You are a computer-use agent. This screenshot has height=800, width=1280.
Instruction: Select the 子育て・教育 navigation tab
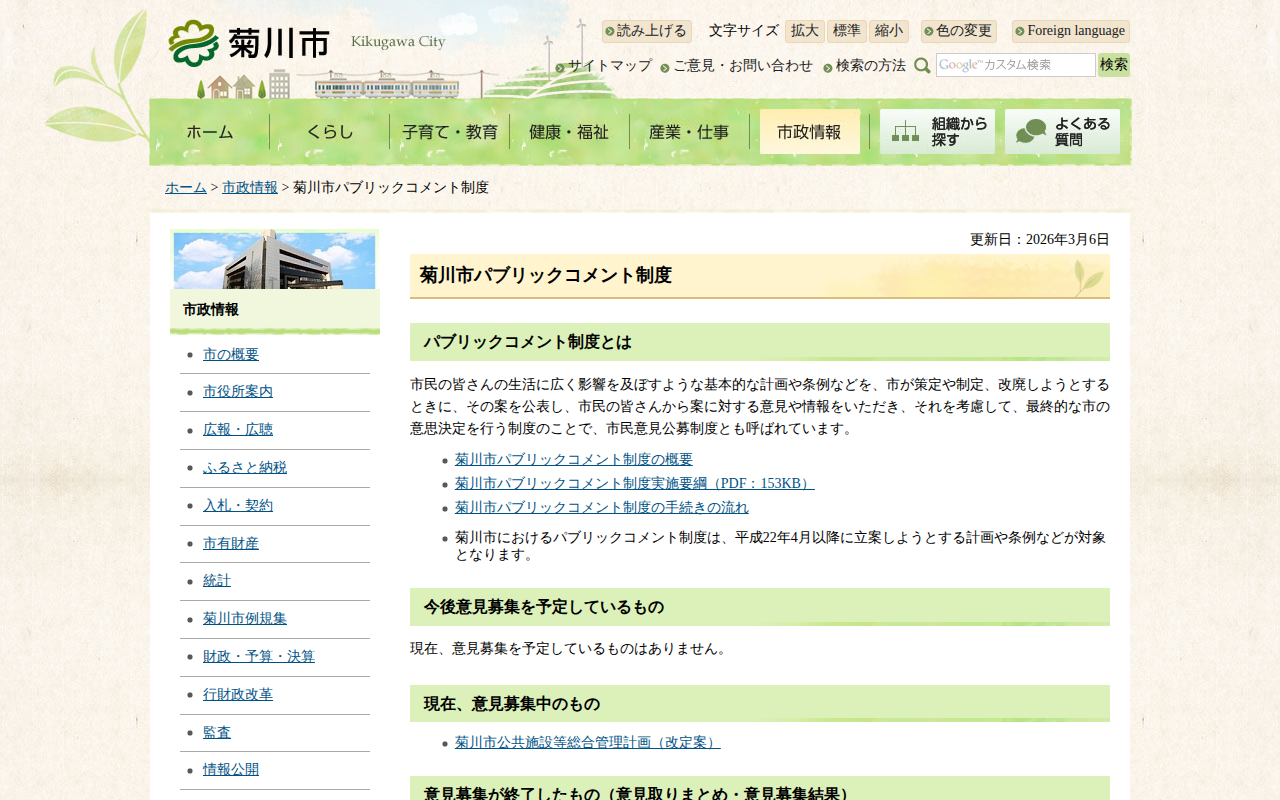click(x=449, y=132)
